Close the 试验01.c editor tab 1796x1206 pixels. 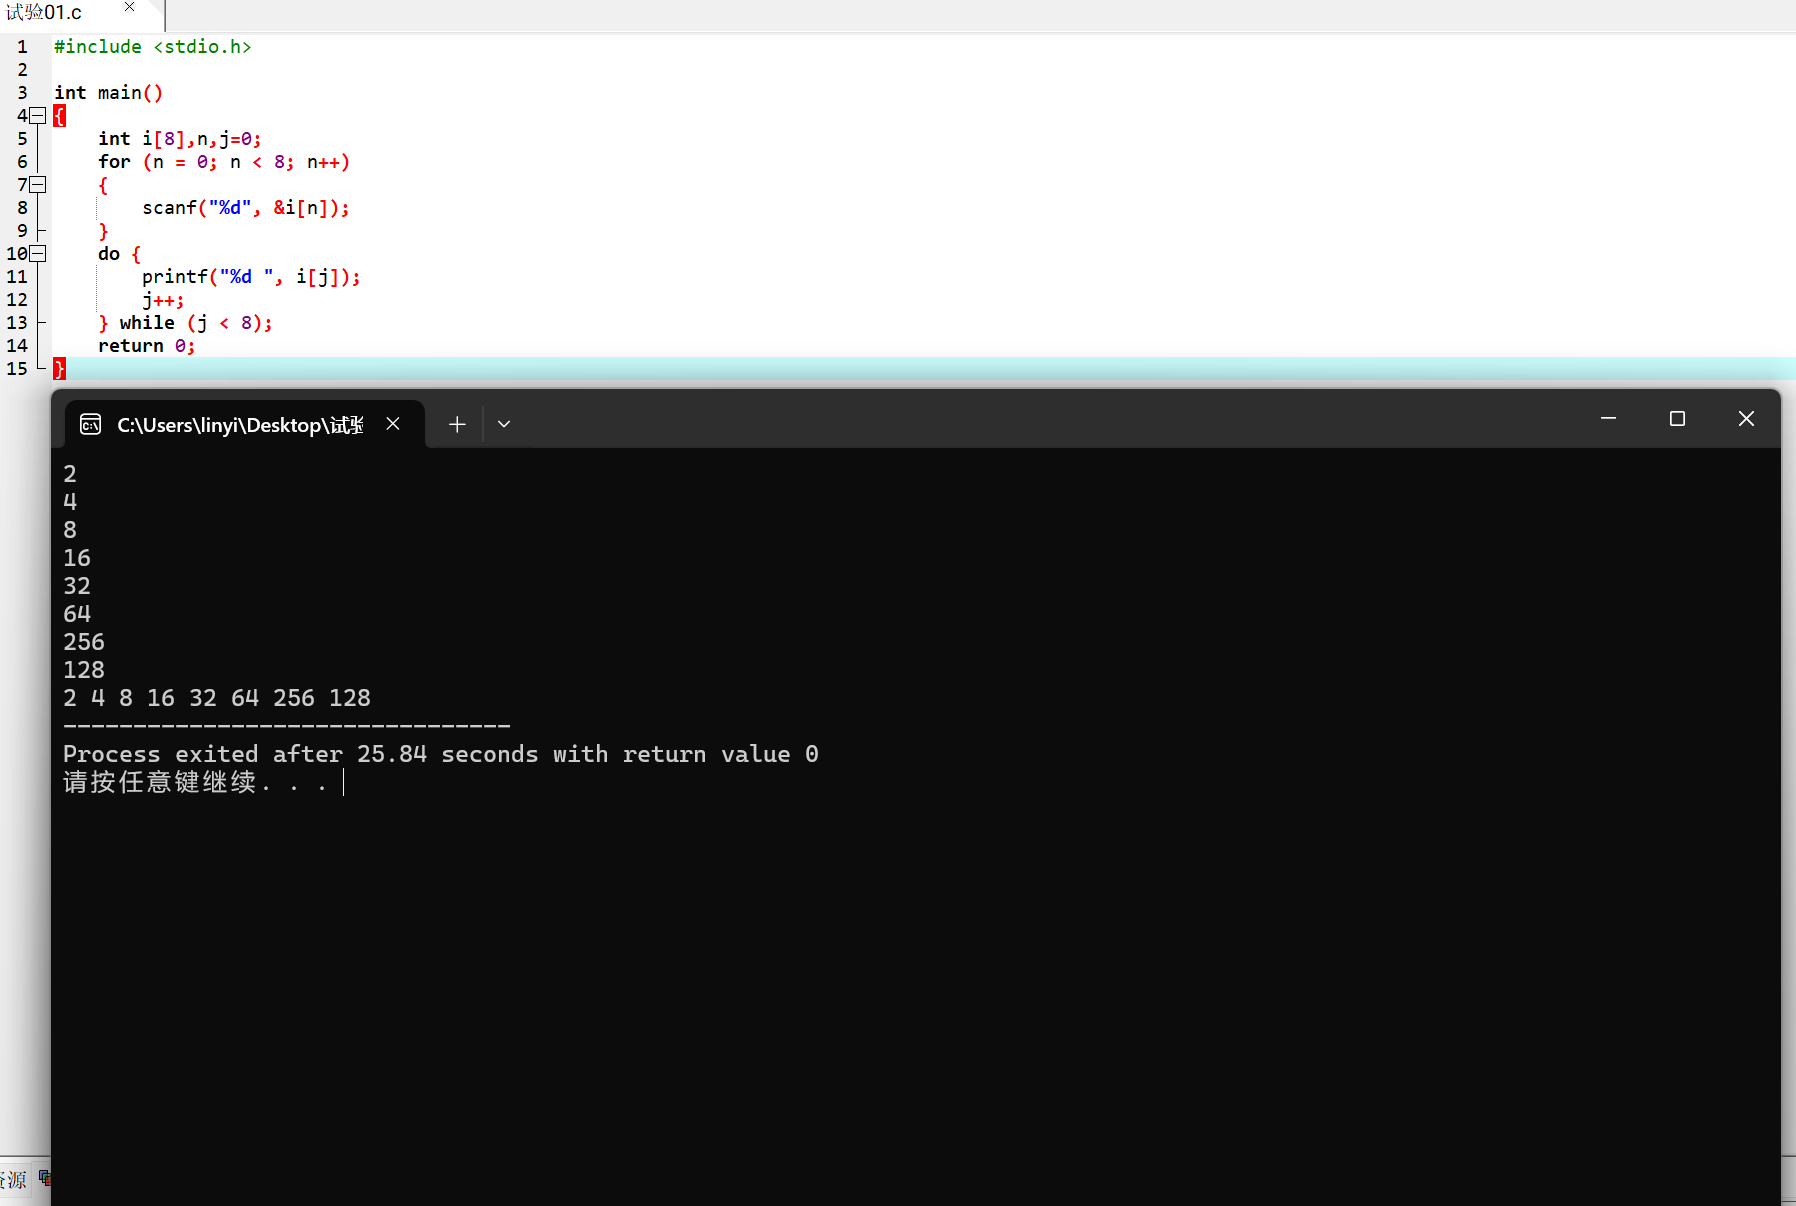point(129,7)
